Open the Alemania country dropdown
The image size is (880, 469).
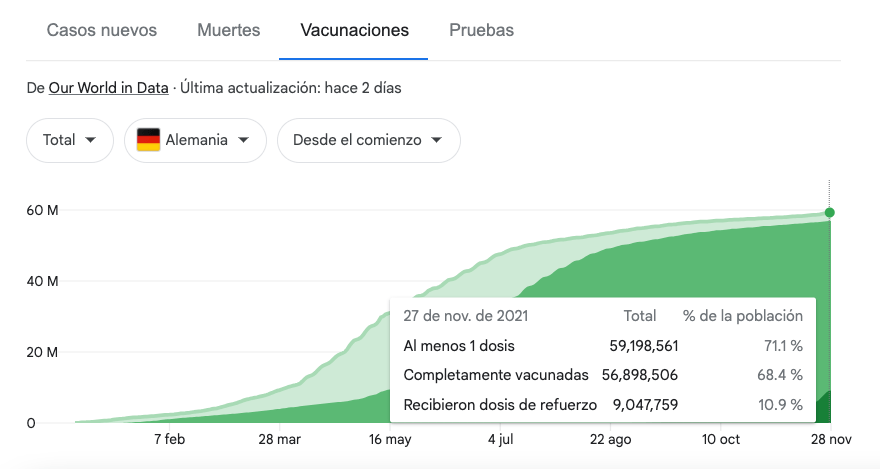pyautogui.click(x=195, y=140)
